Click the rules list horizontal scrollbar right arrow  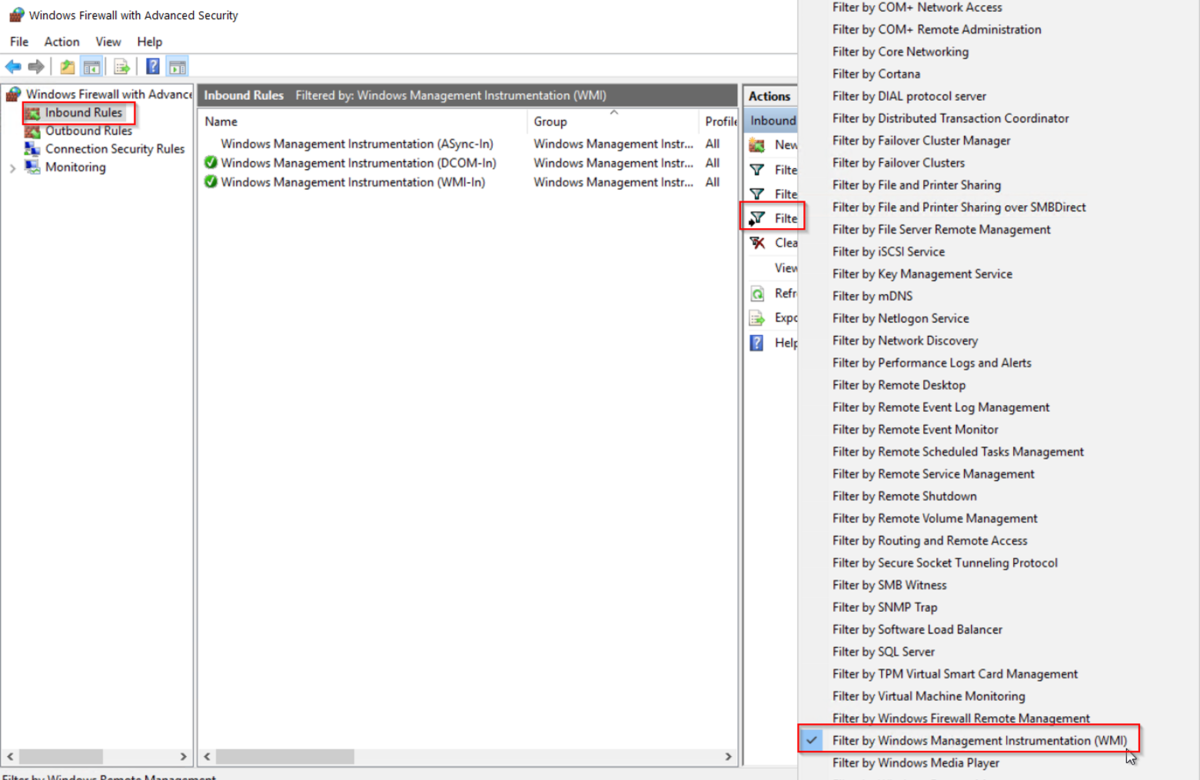pos(729,757)
